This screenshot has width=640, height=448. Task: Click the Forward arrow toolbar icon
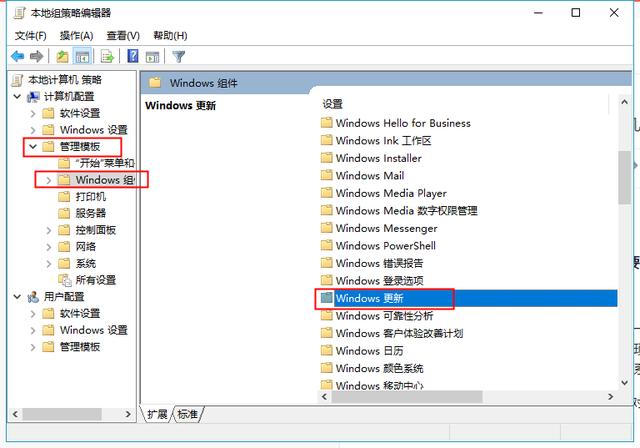coord(37,56)
